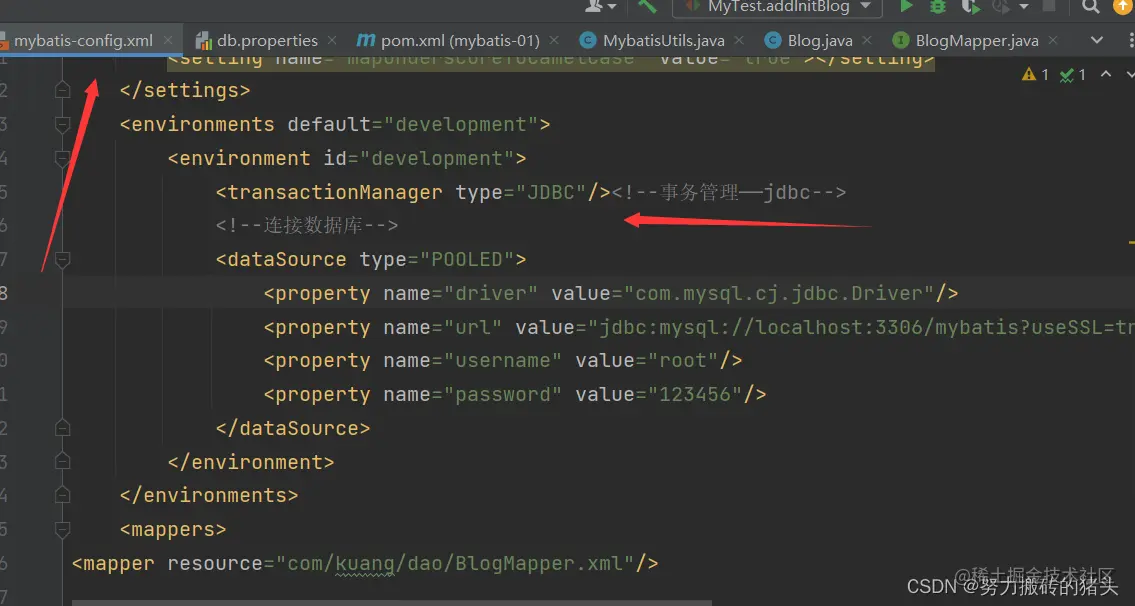Close the pom.xml (mybatis-01) tab
The height and width of the screenshot is (606, 1135).
click(554, 41)
